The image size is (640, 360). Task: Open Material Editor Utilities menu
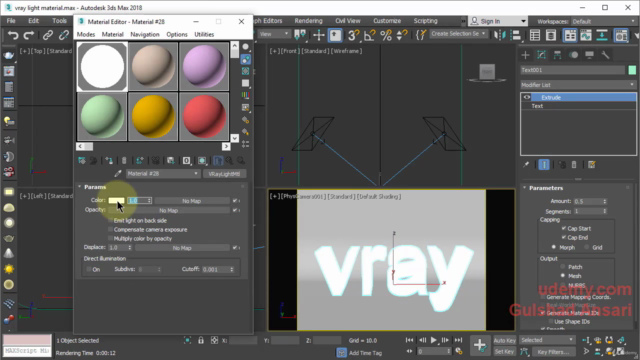pyautogui.click(x=204, y=34)
